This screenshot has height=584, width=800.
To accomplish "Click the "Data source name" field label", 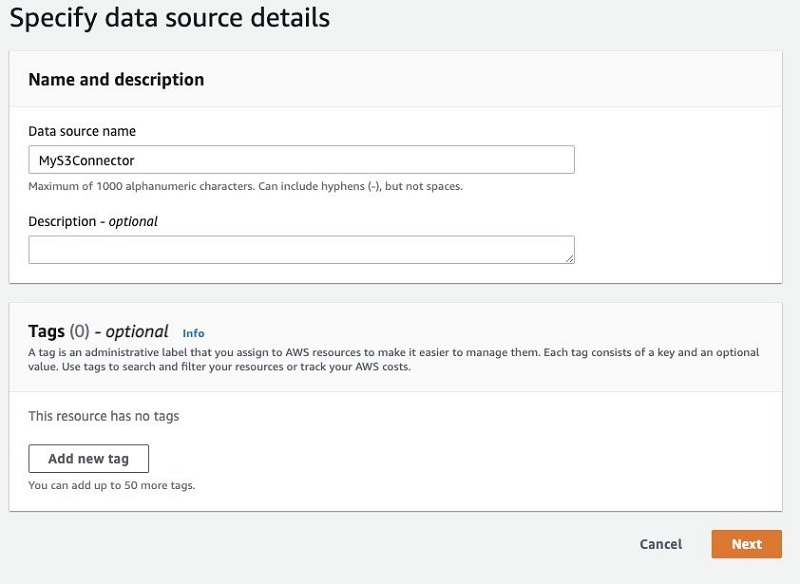I will pos(82,132).
